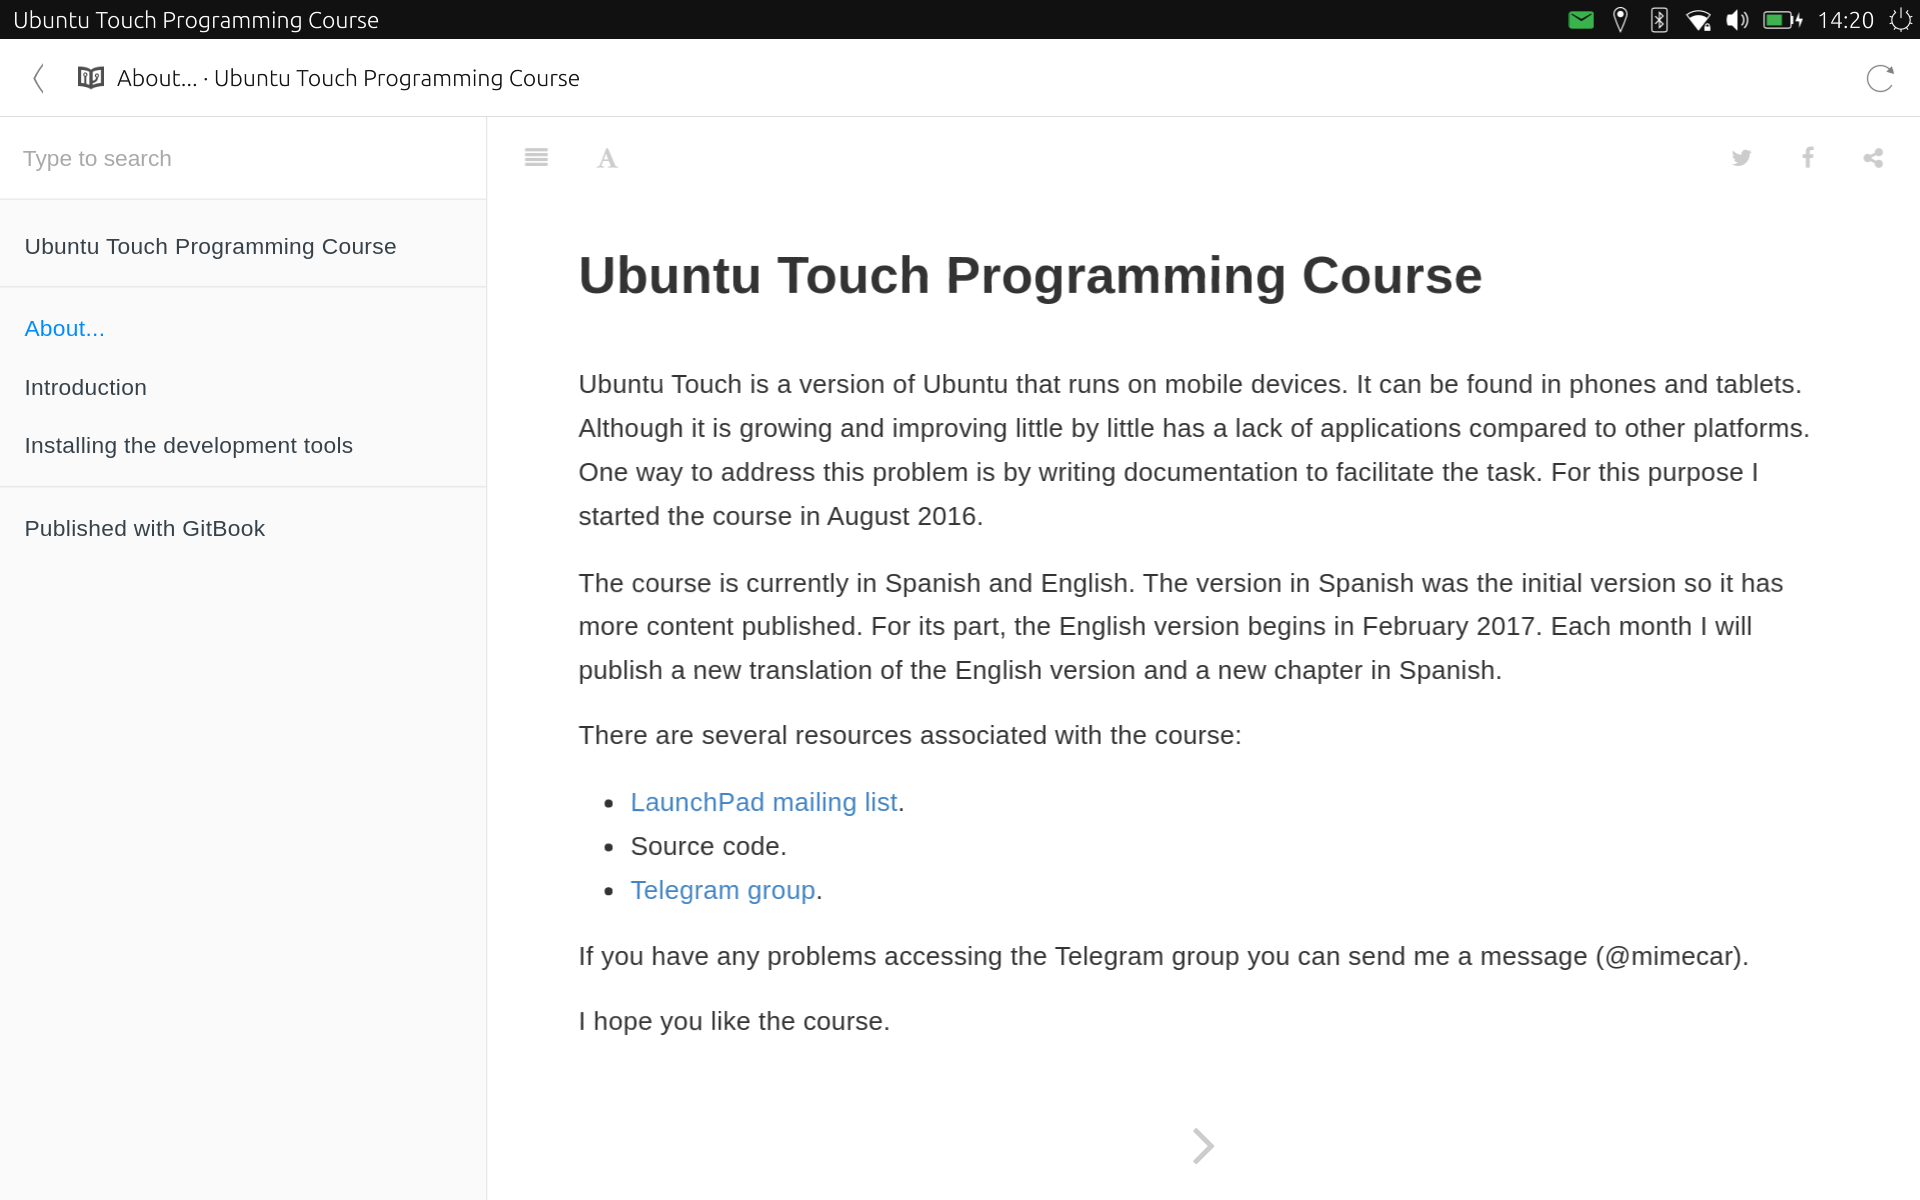Click the GitBook book icon in header
The height and width of the screenshot is (1200, 1920).
pyautogui.click(x=90, y=78)
